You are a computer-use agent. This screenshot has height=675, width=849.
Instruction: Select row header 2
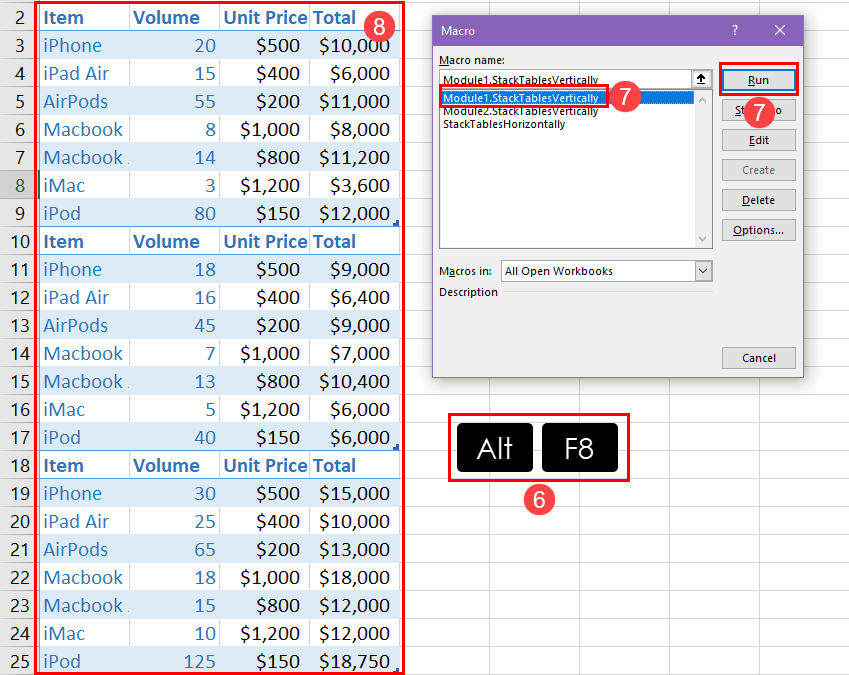pos(18,17)
